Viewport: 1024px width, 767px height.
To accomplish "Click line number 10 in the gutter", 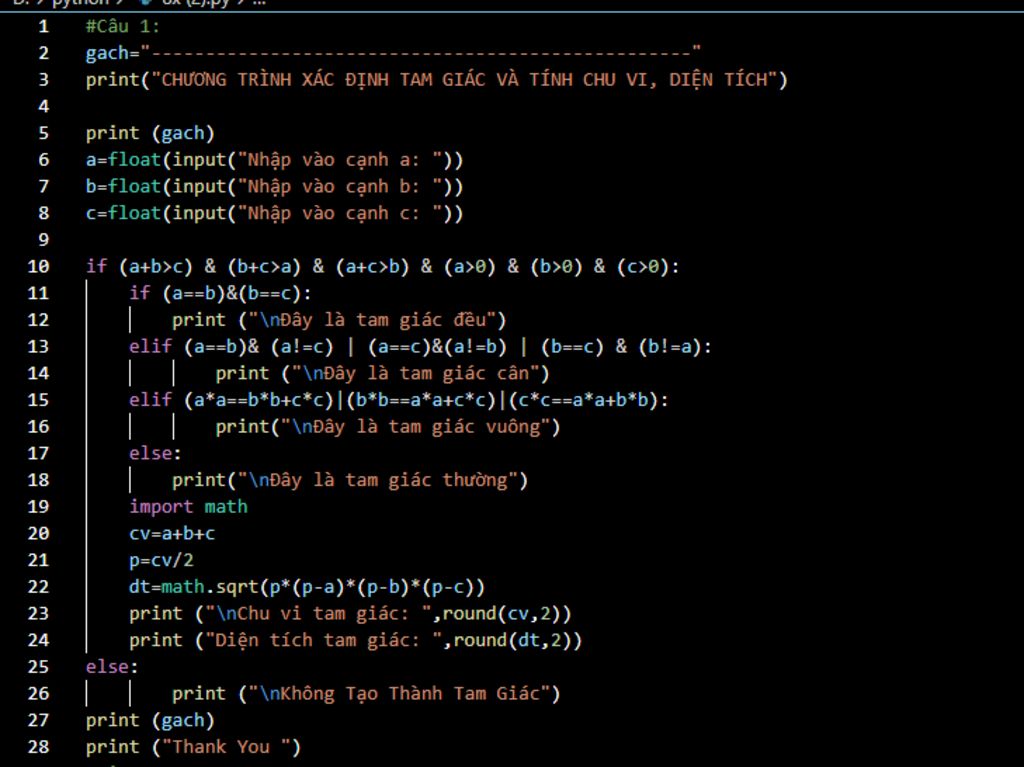I will pos(38,267).
